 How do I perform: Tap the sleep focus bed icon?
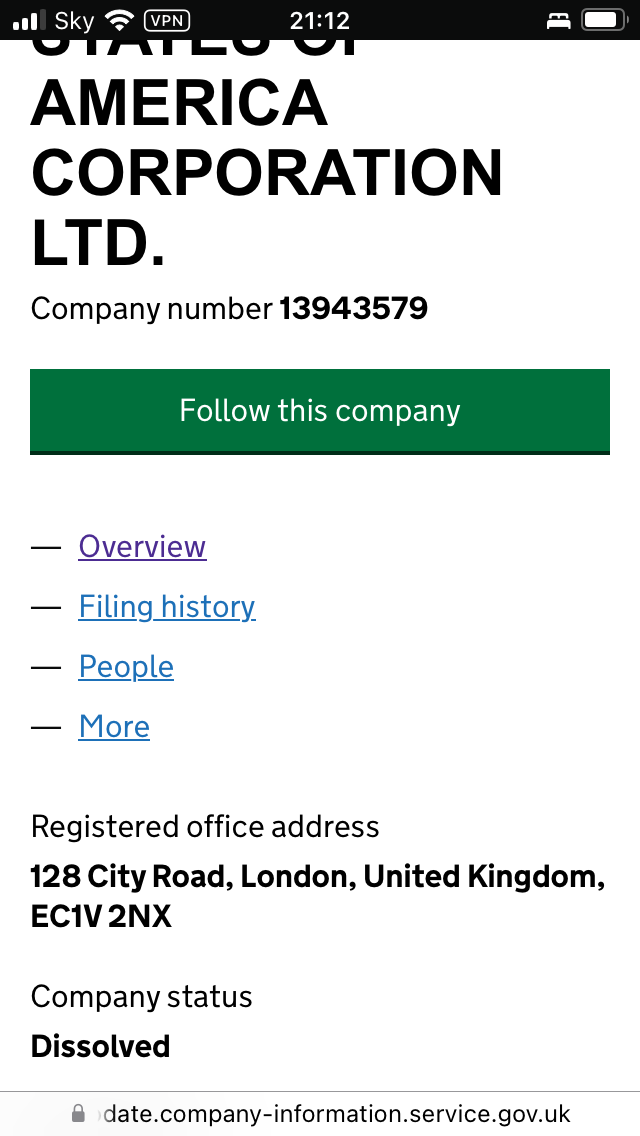point(558,20)
